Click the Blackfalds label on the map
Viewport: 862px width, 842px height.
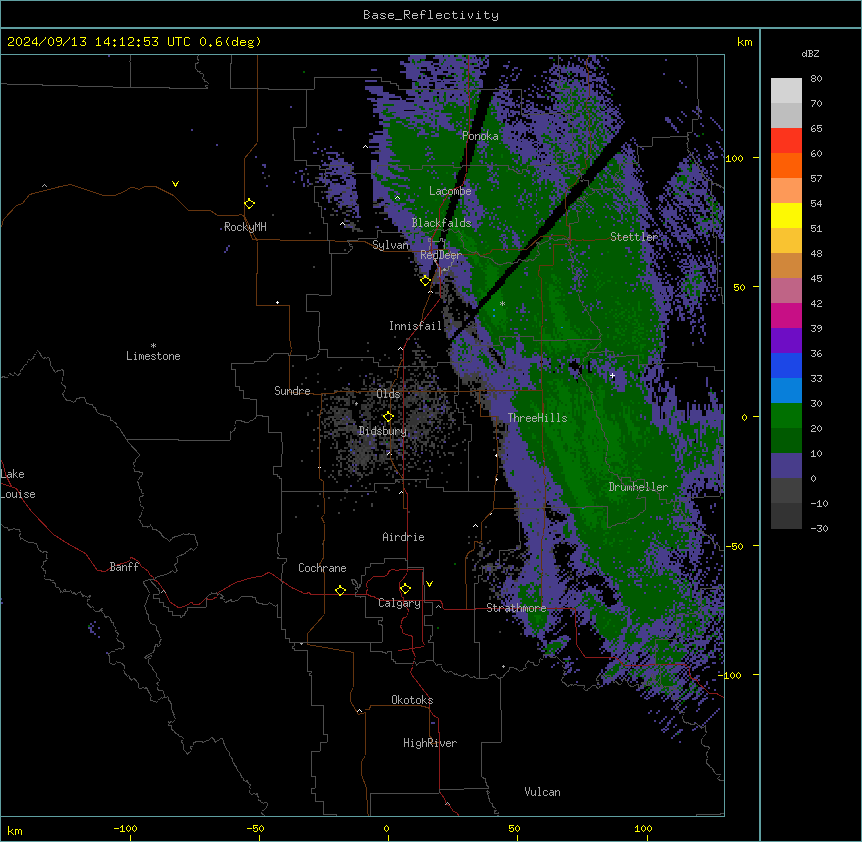click(x=441, y=223)
